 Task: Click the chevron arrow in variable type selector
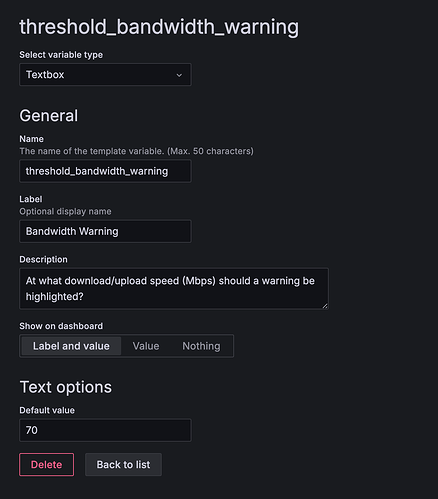(179, 75)
